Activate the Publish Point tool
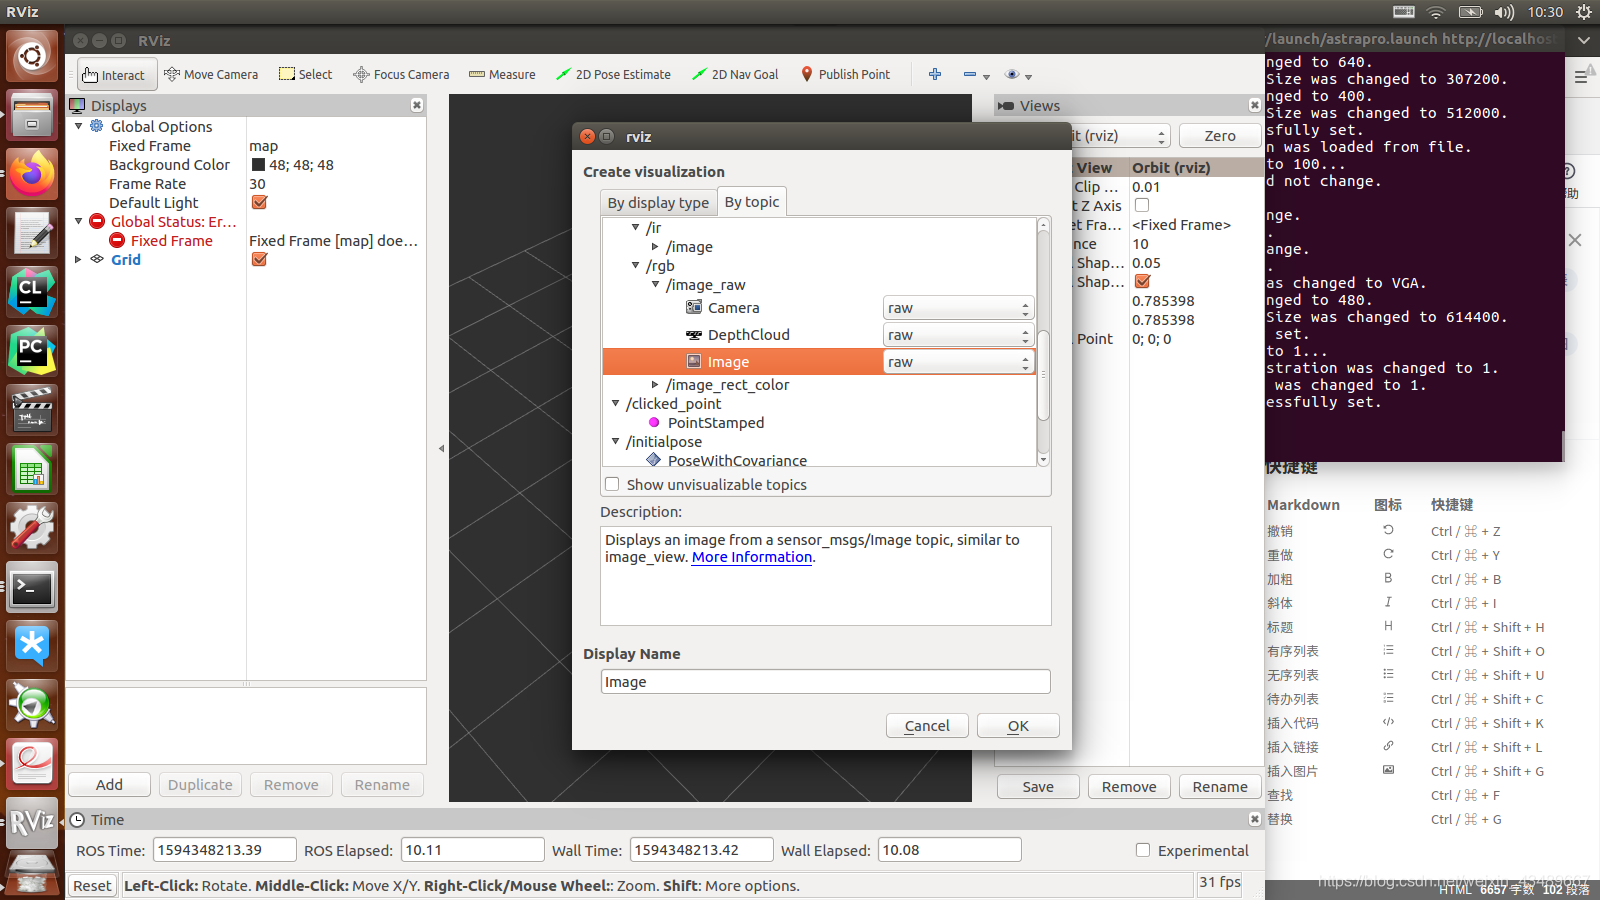Image resolution: width=1600 pixels, height=900 pixels. (x=845, y=75)
